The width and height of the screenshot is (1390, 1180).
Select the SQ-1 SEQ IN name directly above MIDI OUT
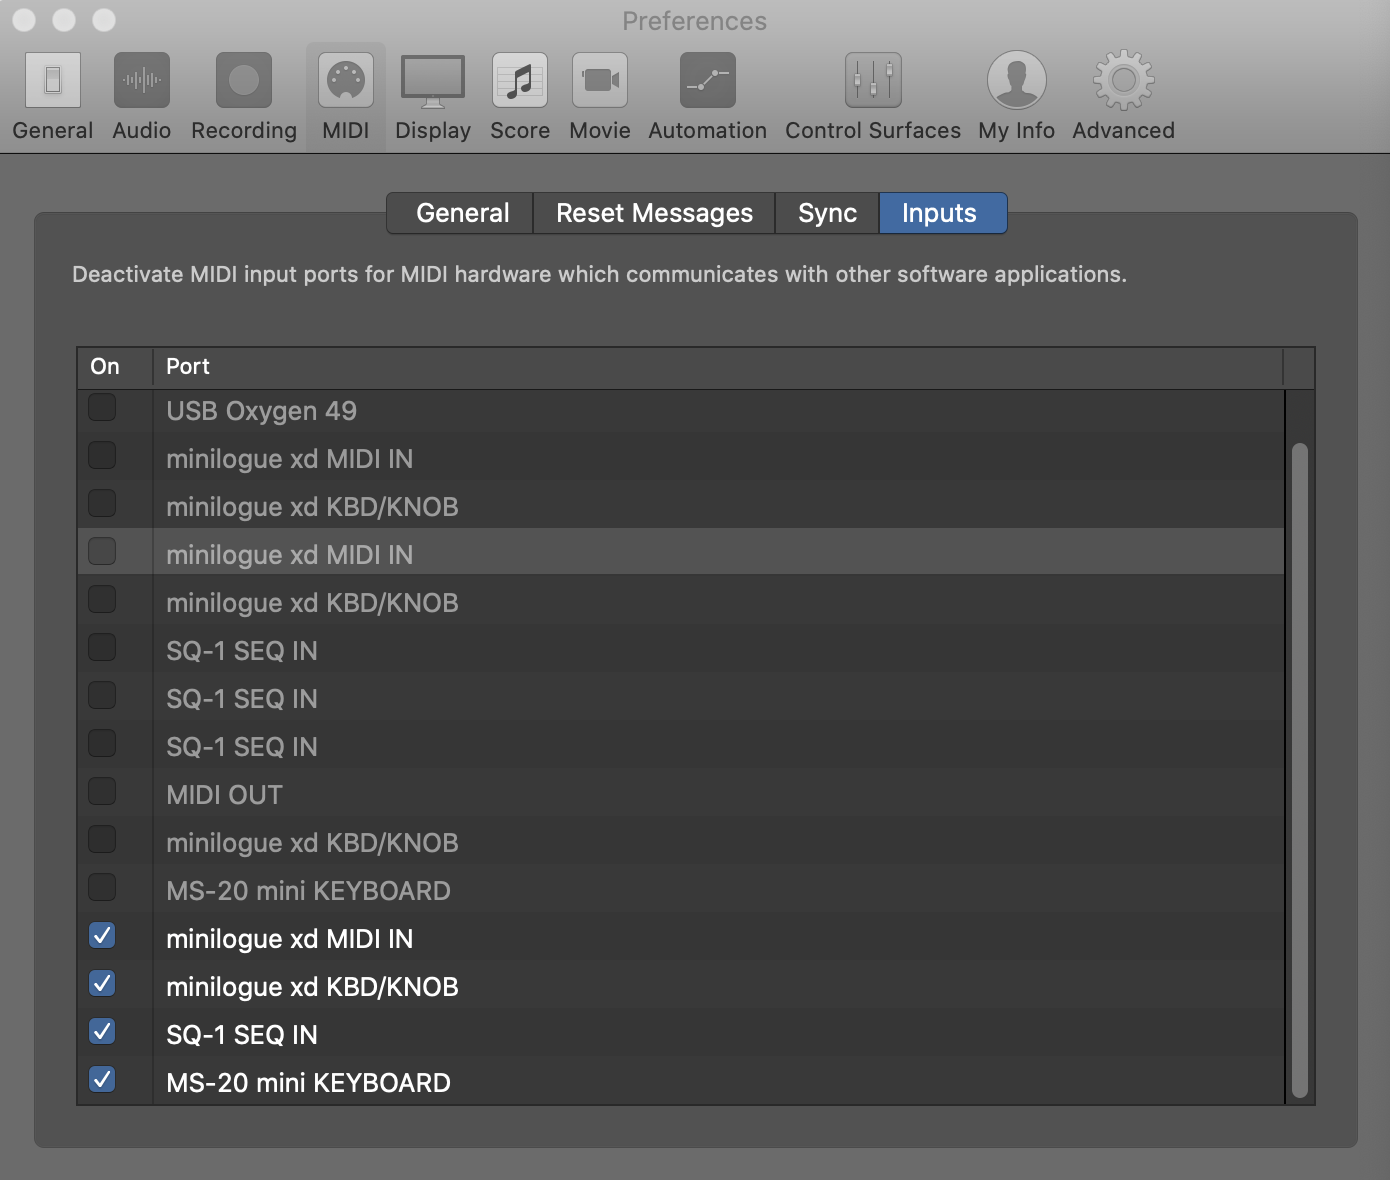241,747
